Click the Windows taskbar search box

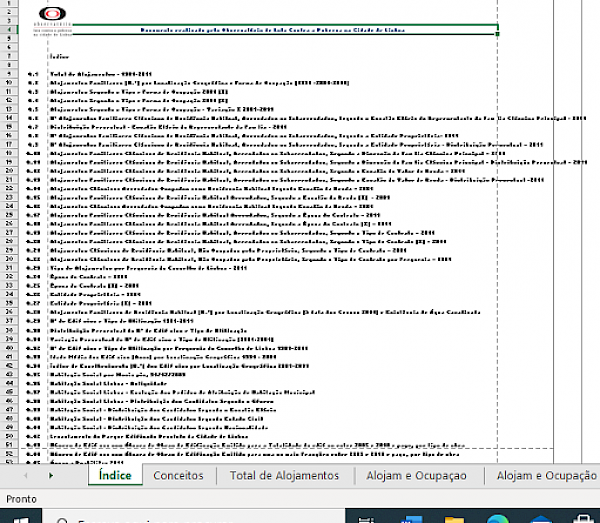pyautogui.click(x=193, y=518)
